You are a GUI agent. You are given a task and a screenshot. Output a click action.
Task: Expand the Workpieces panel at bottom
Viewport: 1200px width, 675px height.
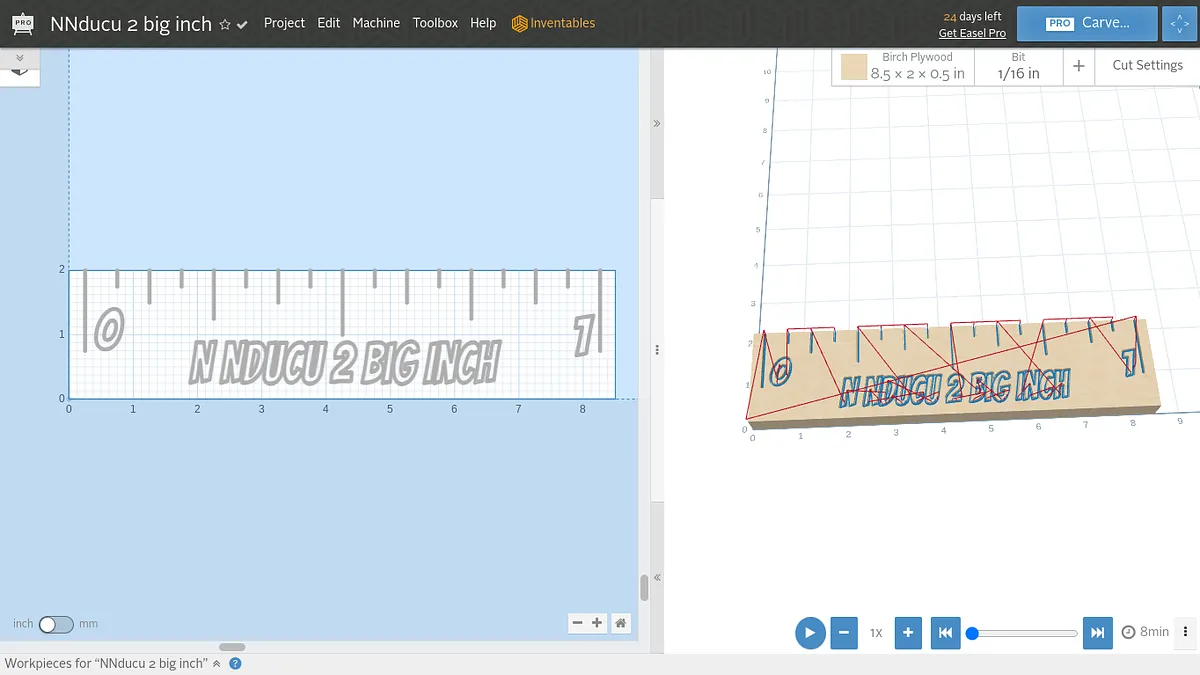point(217,663)
